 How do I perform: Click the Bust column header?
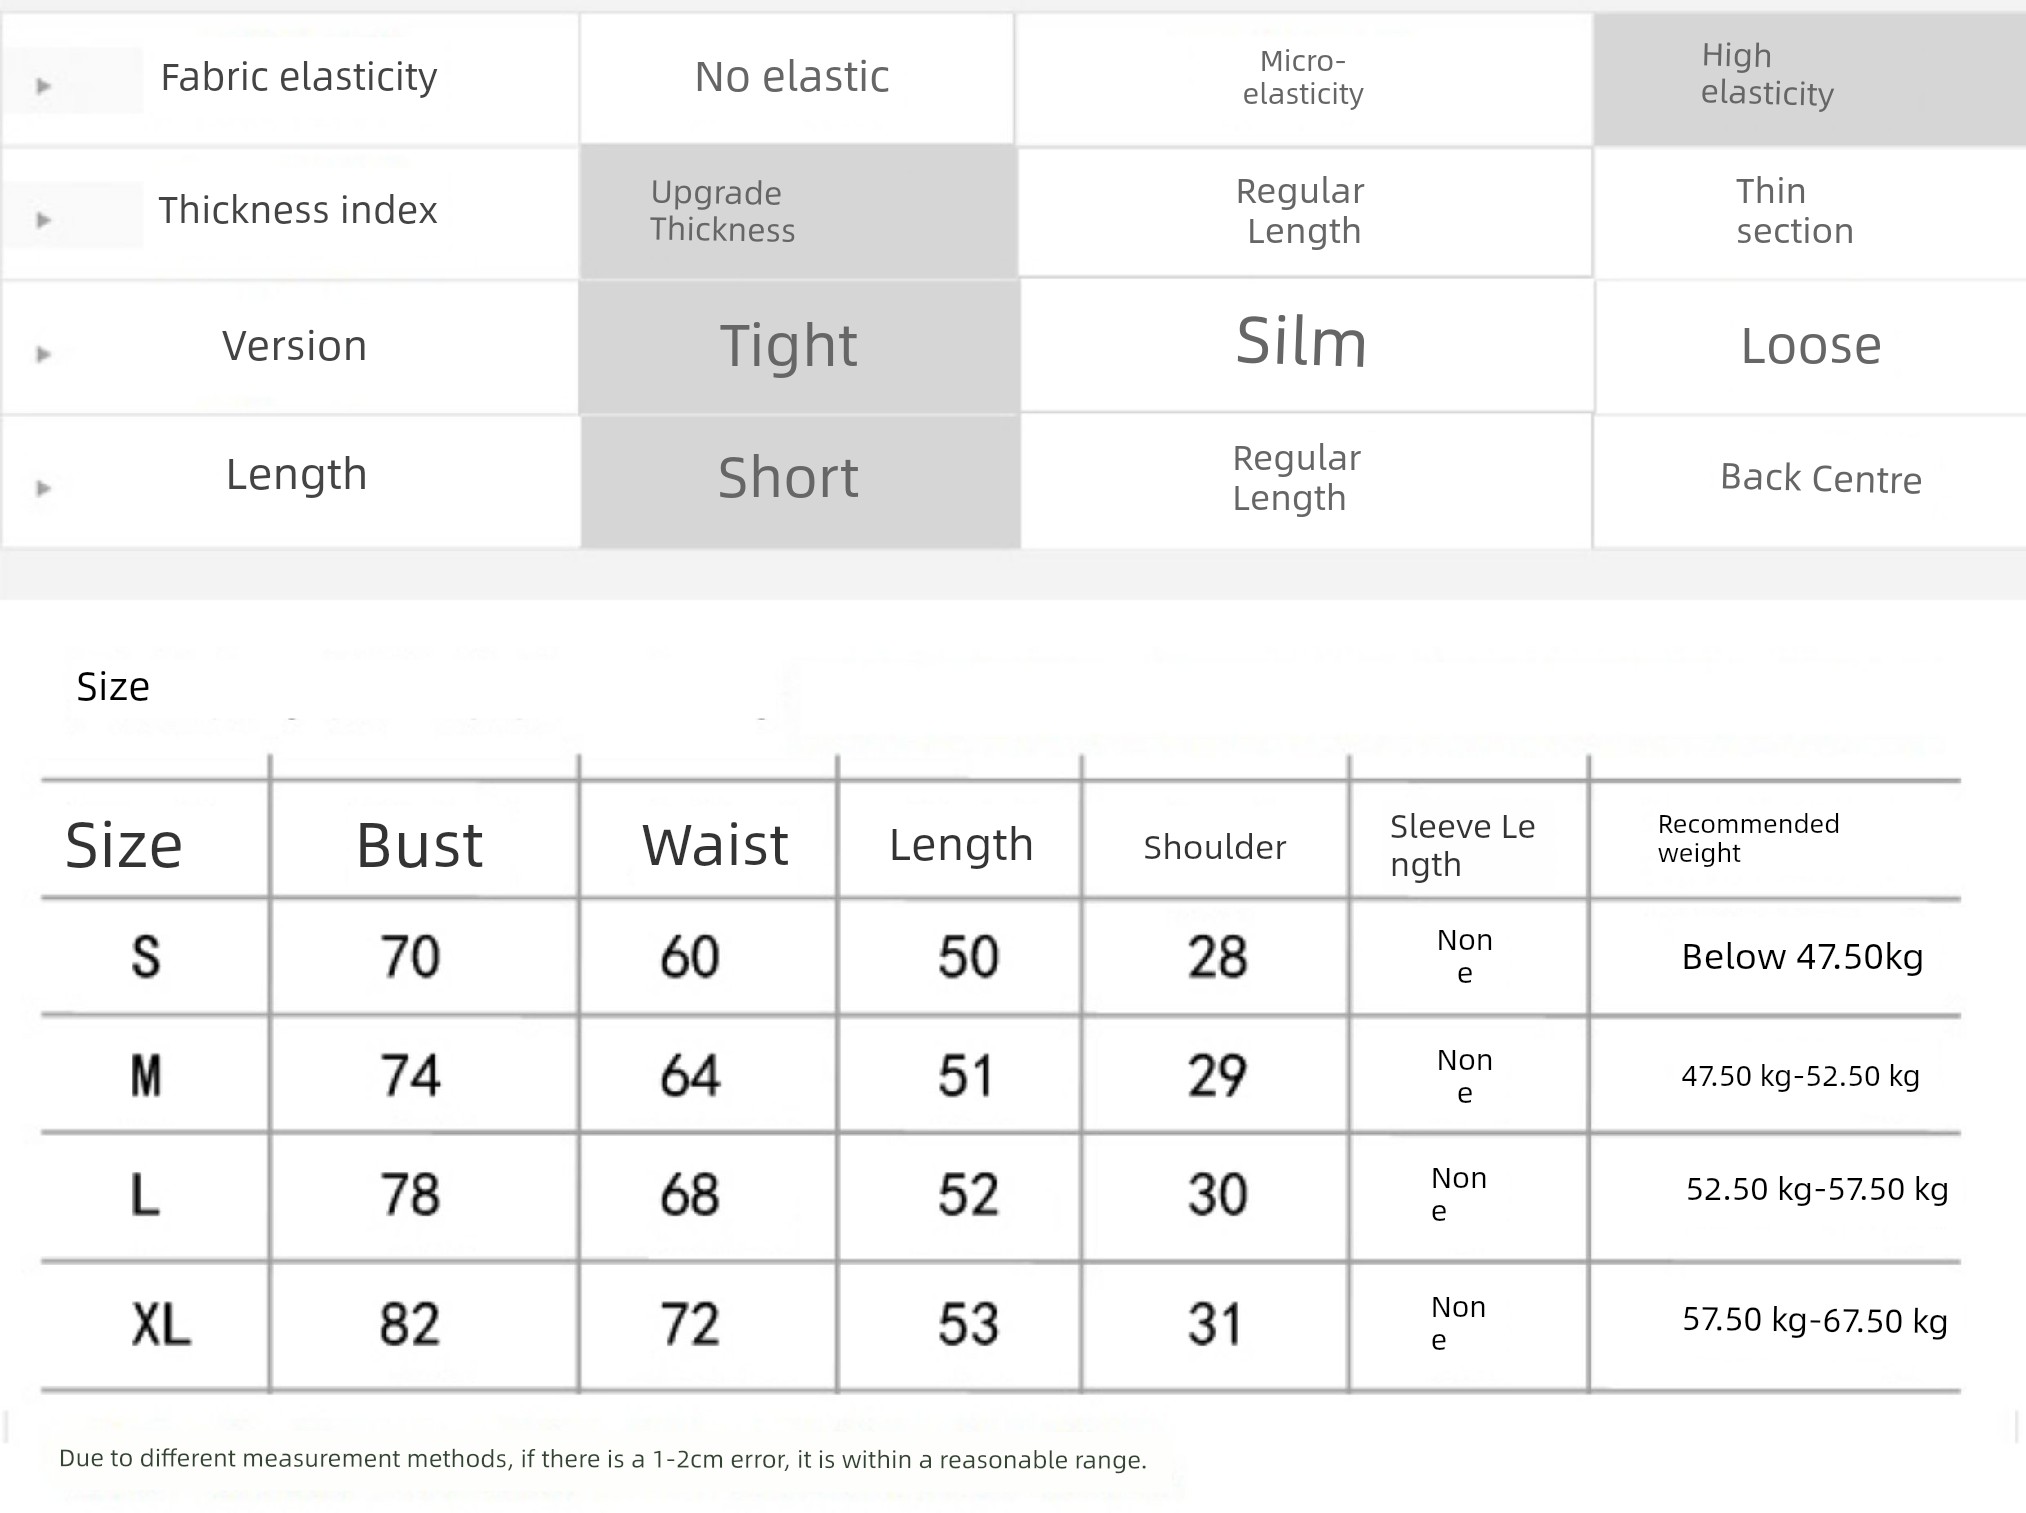point(420,846)
